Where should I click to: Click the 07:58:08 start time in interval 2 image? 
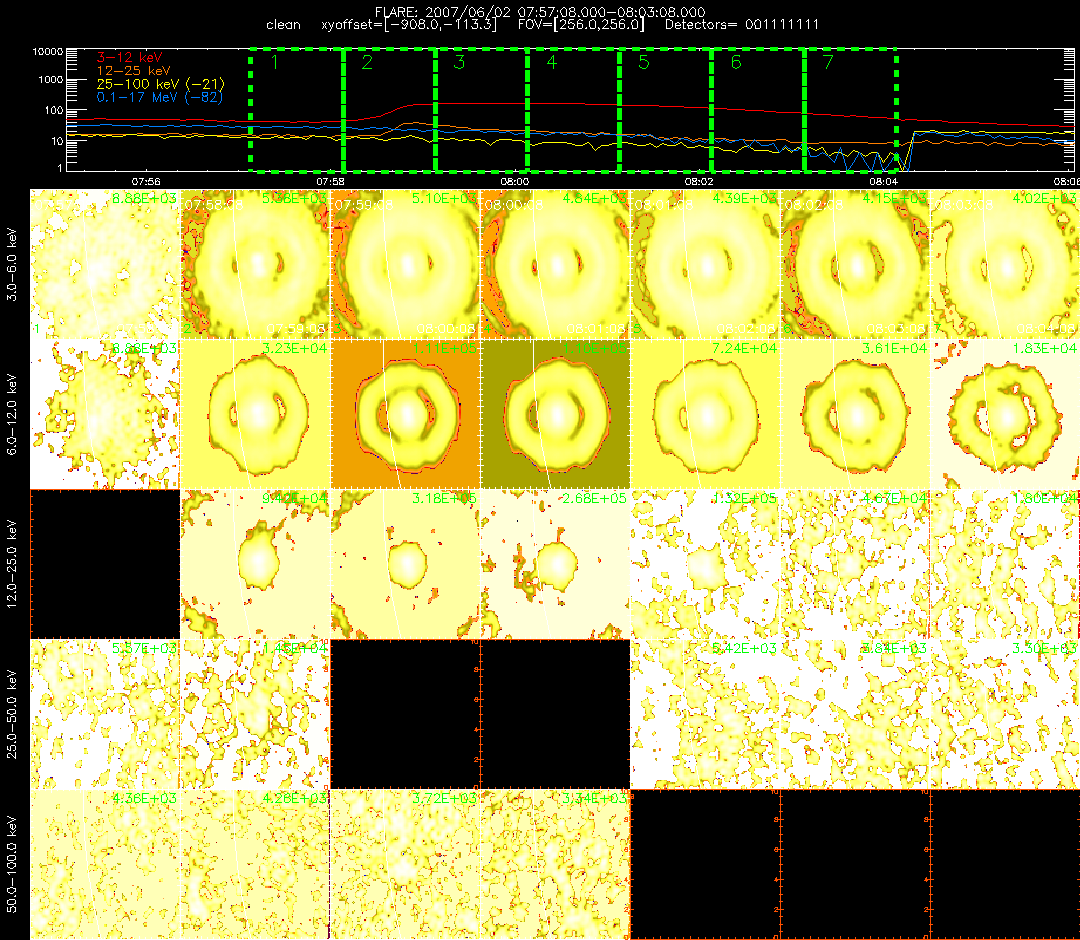[213, 205]
